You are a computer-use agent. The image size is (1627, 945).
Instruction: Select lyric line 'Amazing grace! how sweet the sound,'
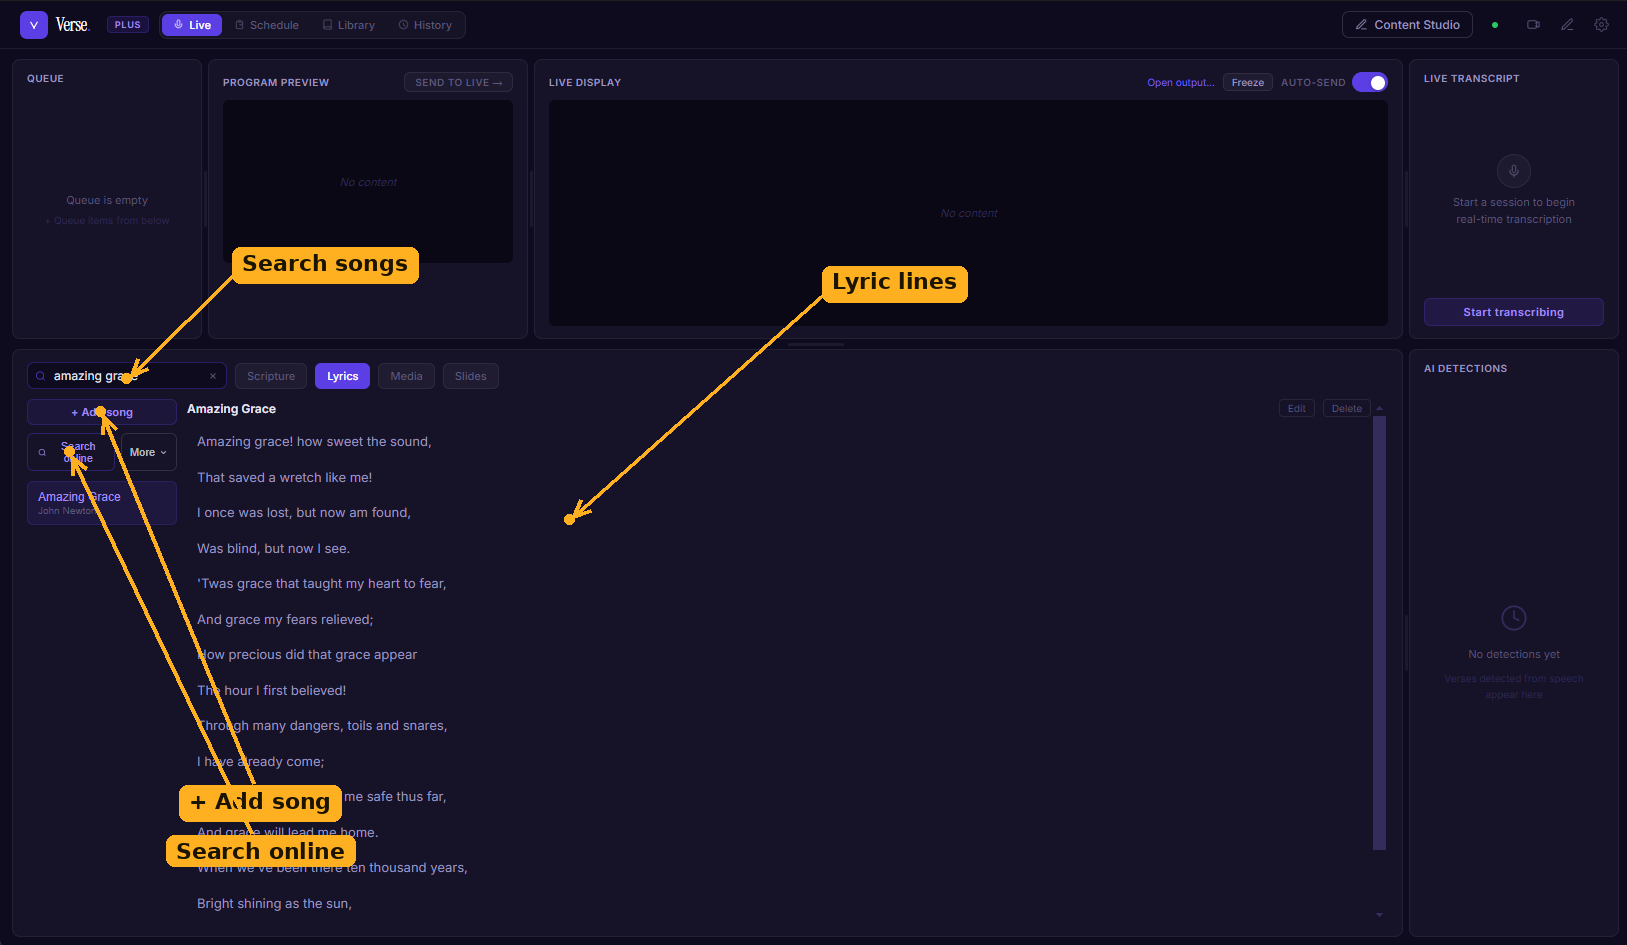coord(314,442)
